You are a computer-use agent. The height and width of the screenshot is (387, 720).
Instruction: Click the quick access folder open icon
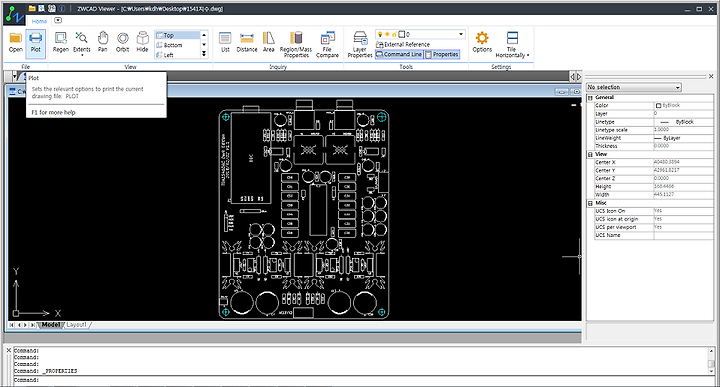click(32, 8)
